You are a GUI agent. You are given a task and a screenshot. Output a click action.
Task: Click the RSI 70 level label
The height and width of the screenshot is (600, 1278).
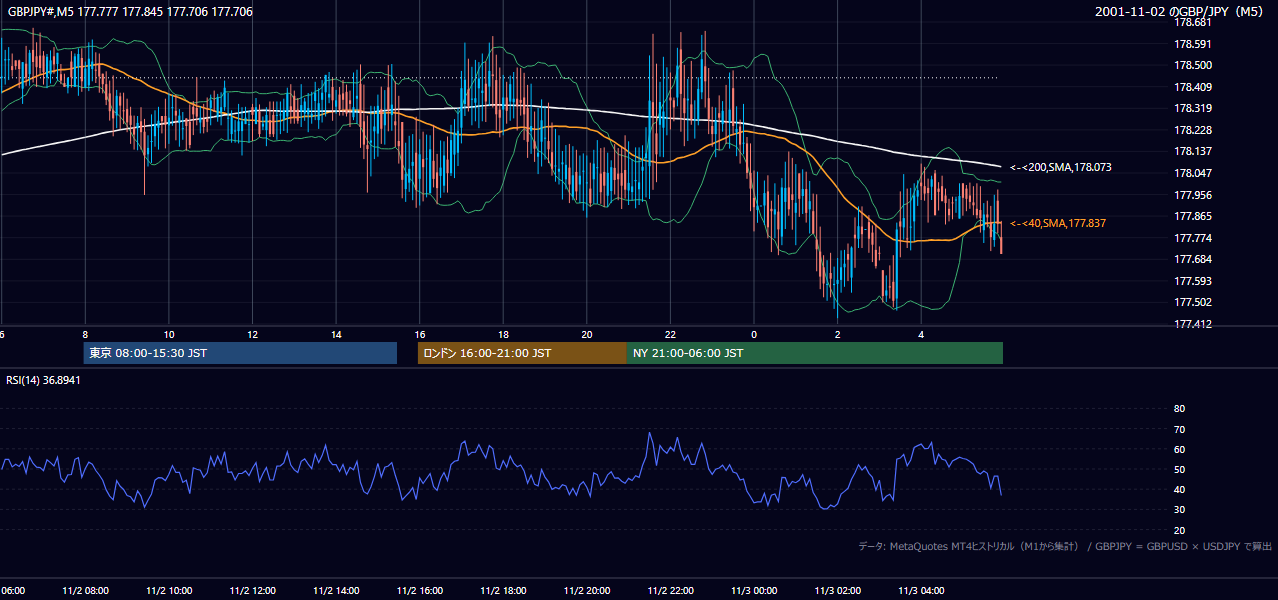tap(1179, 429)
